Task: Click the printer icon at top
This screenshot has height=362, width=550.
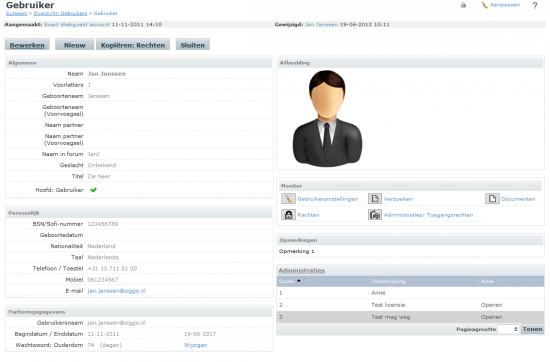Action: pos(463,5)
